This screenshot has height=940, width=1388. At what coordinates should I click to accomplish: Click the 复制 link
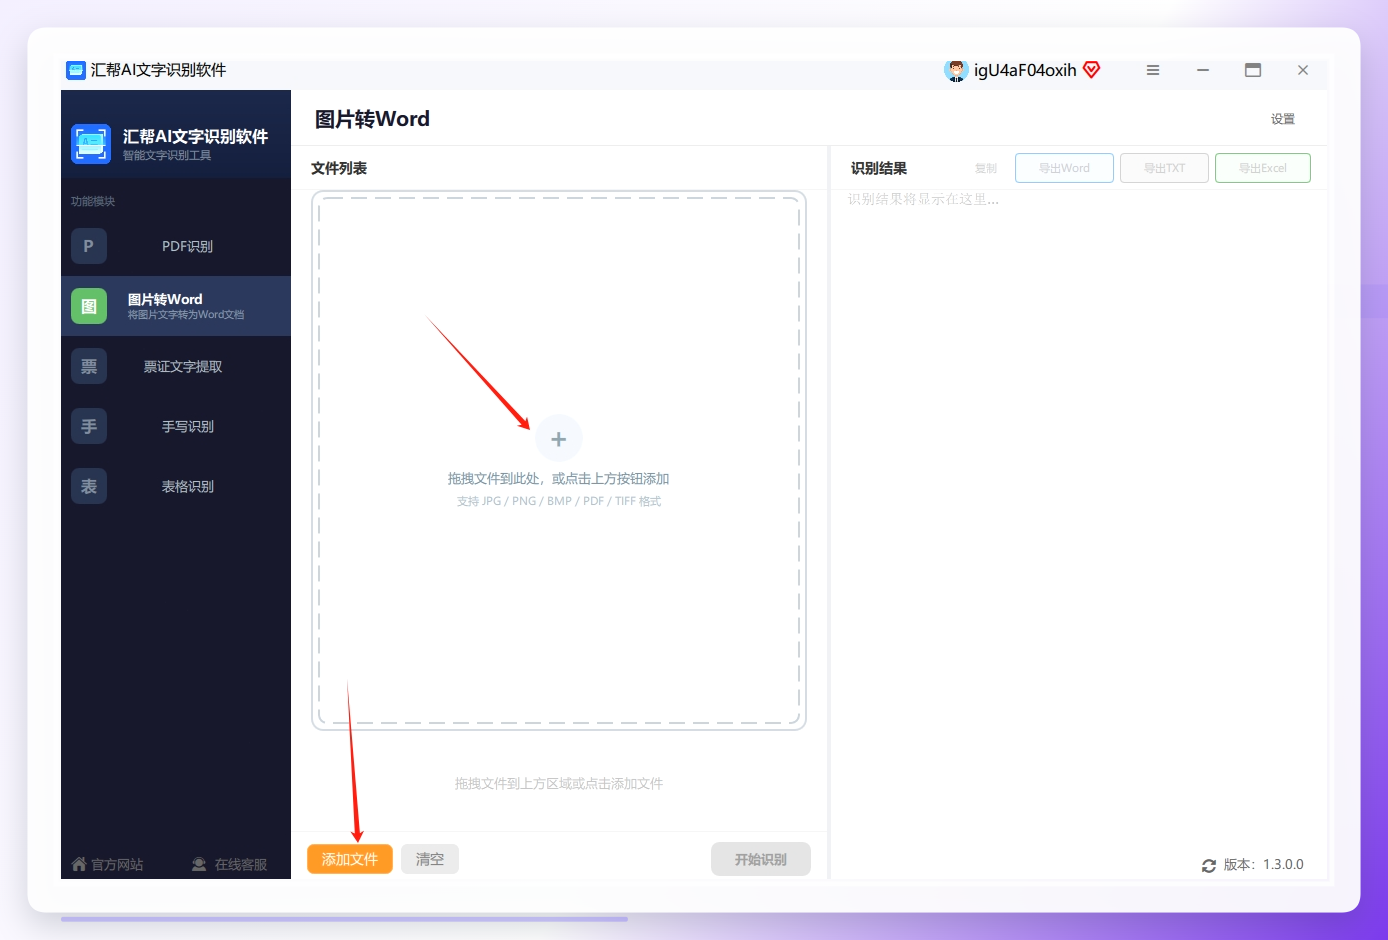pyautogui.click(x=986, y=169)
